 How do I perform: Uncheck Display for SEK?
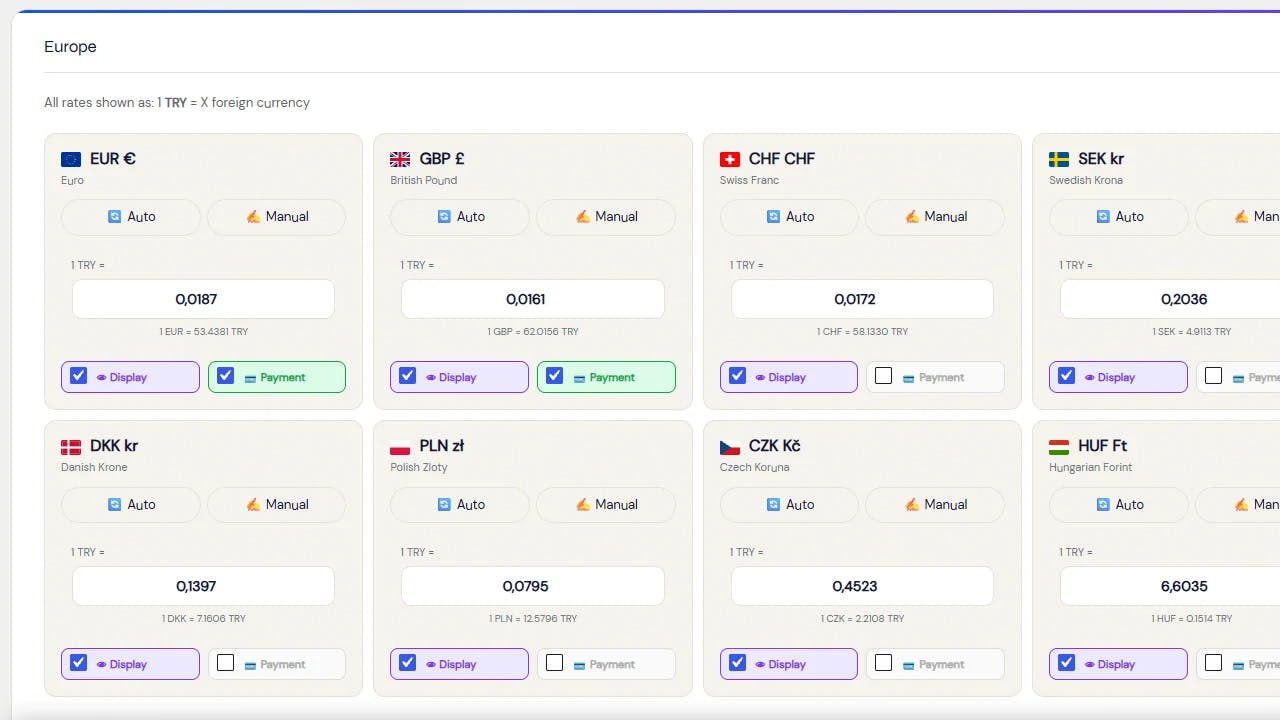pyautogui.click(x=1066, y=376)
